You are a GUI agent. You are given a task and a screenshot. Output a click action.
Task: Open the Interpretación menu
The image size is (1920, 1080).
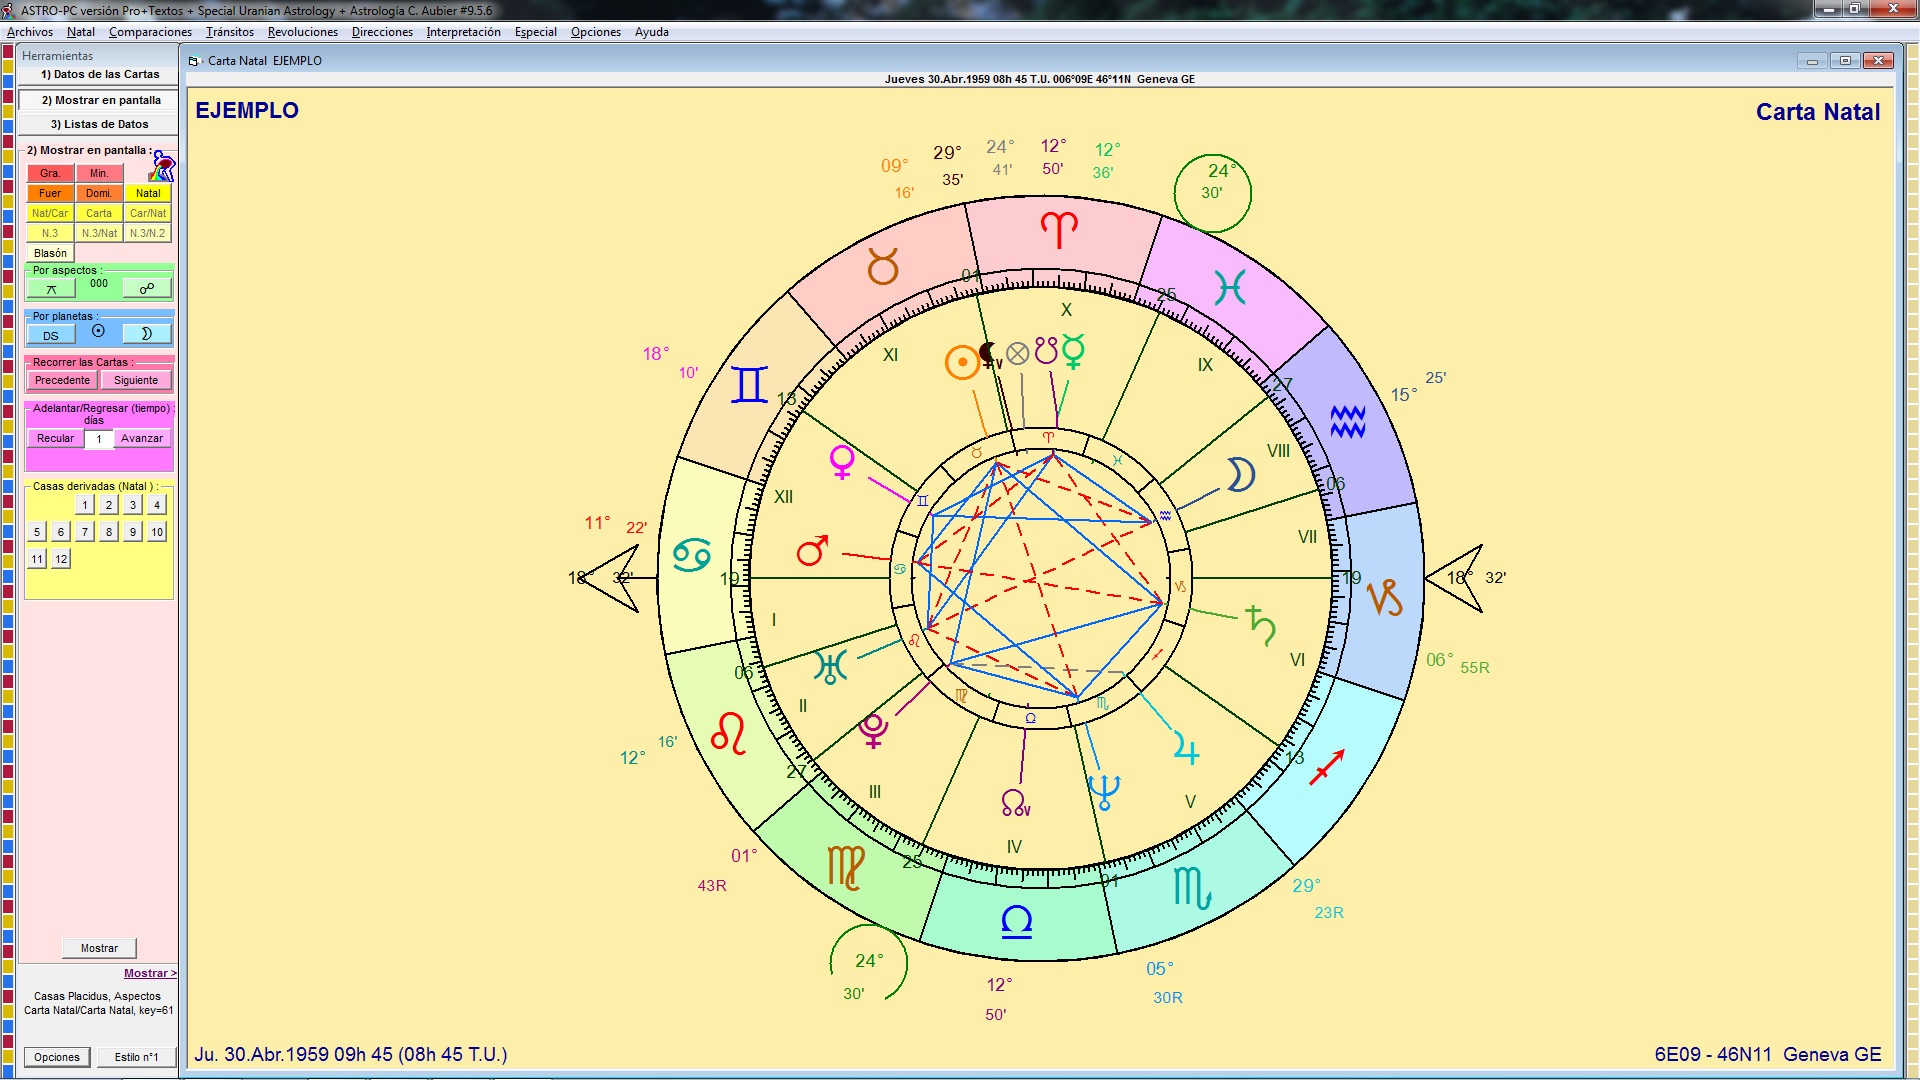(463, 32)
